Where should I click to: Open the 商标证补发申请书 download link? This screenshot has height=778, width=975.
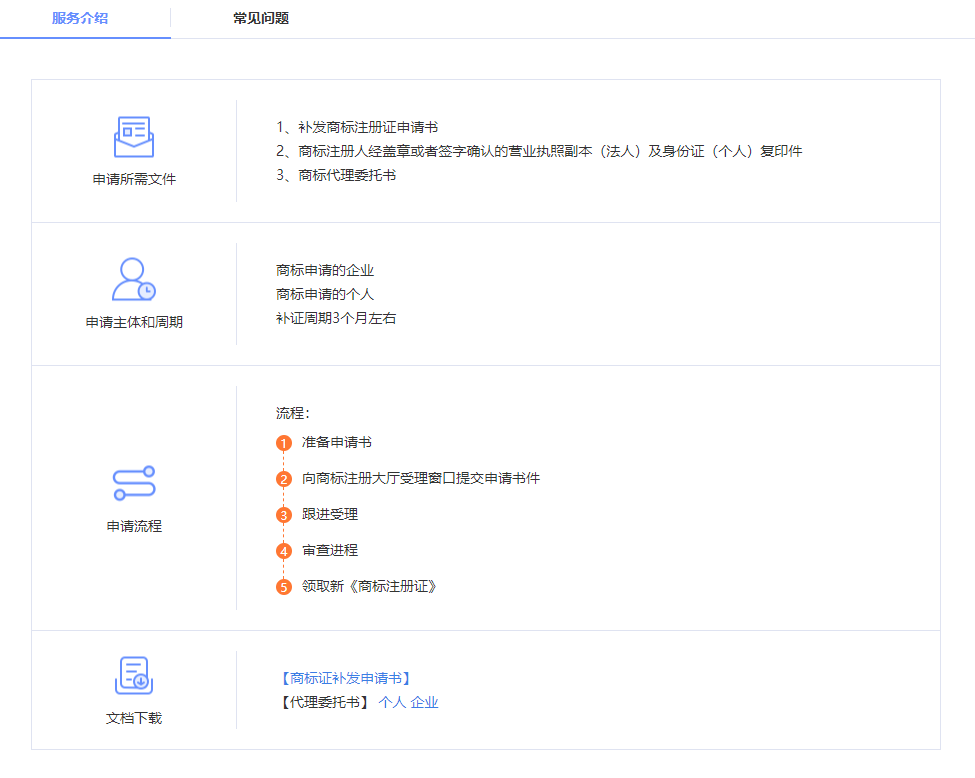[346, 678]
